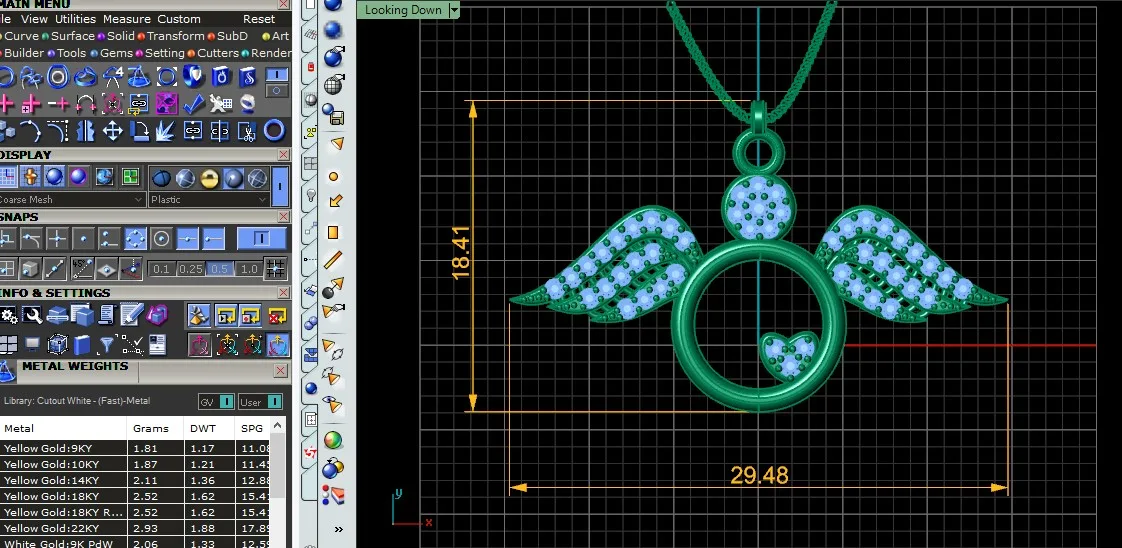The image size is (1122, 548).
Task: Click the pink tiled pattern icon
Action: pos(166,104)
